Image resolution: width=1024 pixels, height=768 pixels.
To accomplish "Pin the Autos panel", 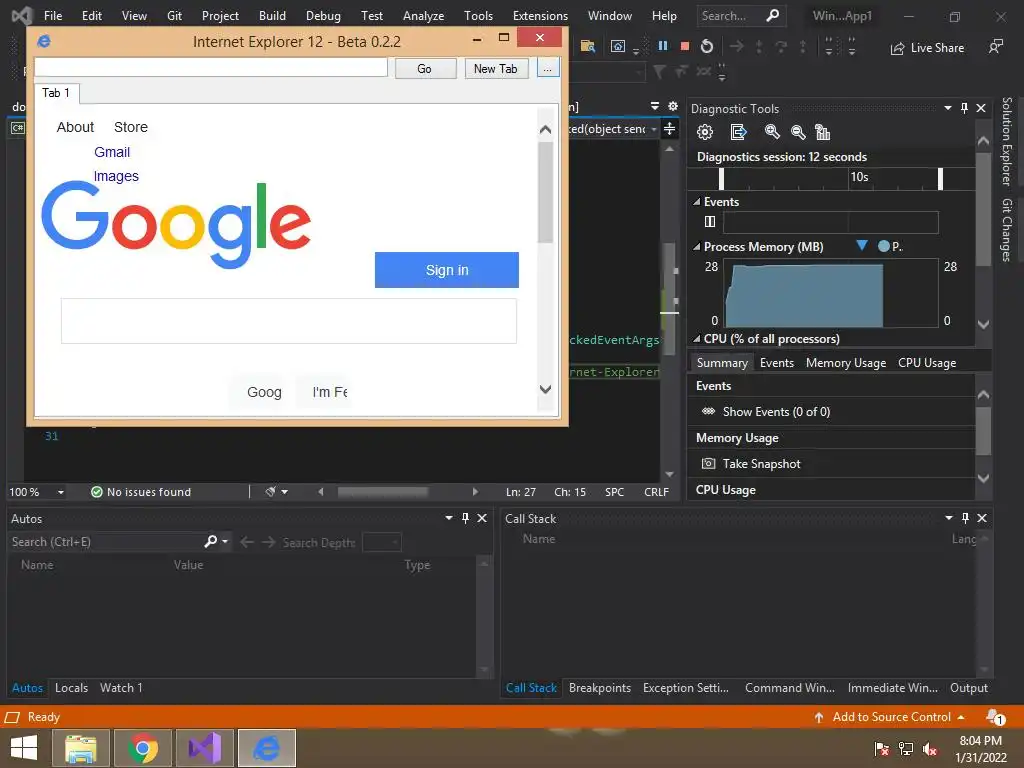I will 465,518.
